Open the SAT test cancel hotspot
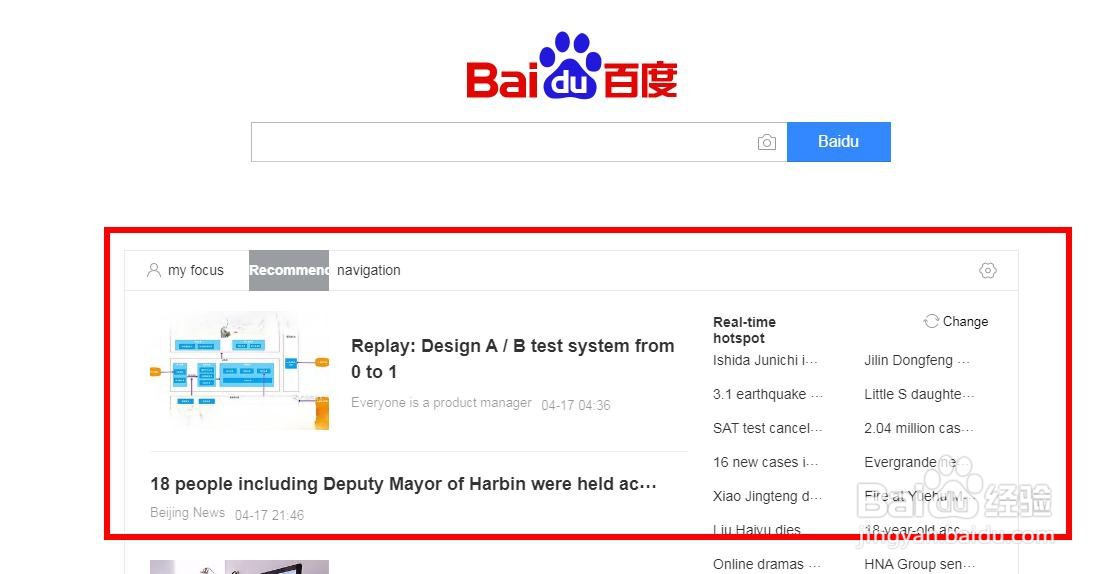The height and width of the screenshot is (574, 1116). click(x=768, y=429)
